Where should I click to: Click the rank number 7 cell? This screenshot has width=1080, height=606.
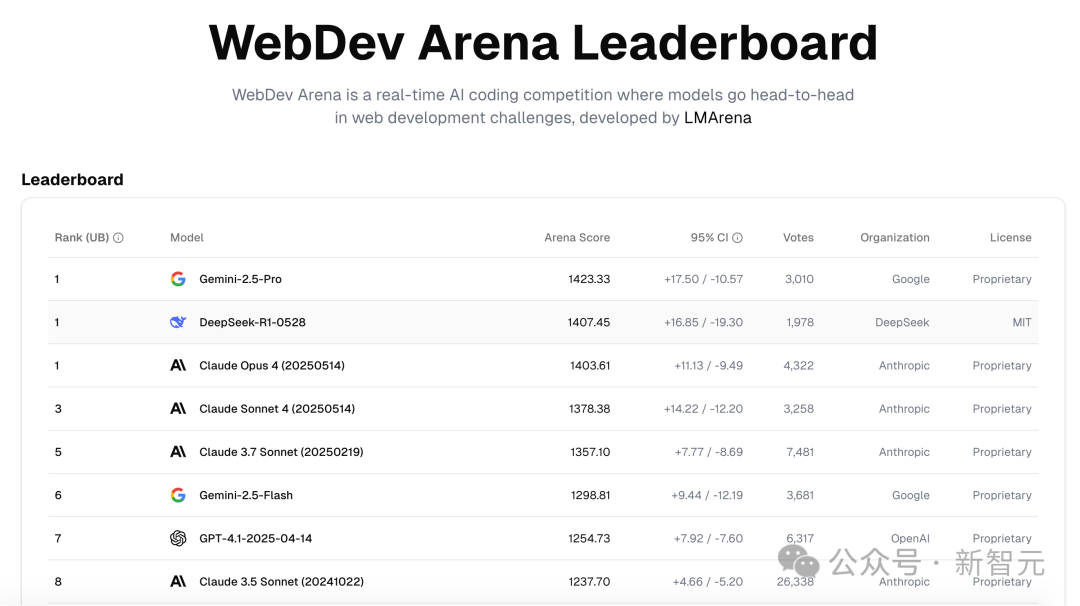pyautogui.click(x=59, y=539)
